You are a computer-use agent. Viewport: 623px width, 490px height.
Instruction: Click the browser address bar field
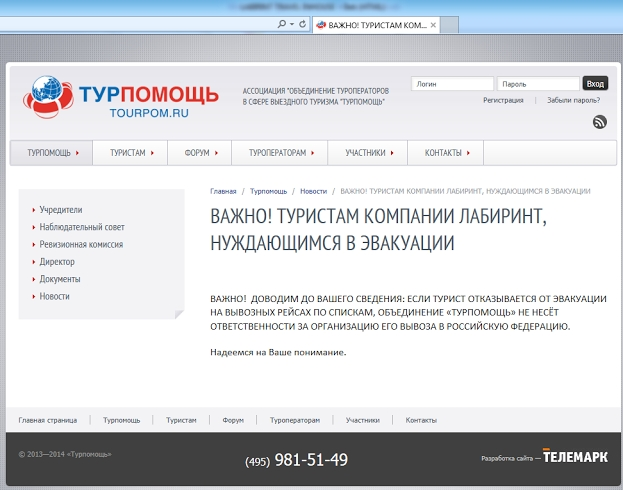pyautogui.click(x=137, y=24)
